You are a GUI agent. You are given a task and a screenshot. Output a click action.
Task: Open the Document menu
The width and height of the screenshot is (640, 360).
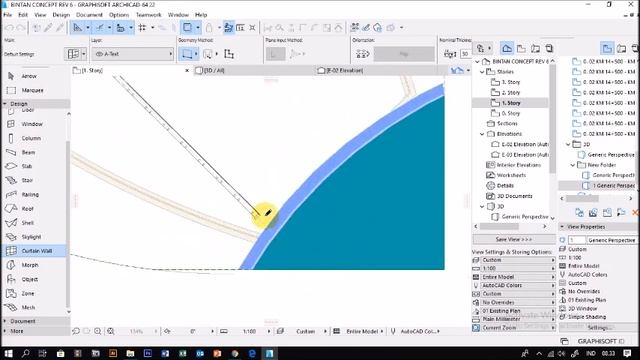pos(89,15)
